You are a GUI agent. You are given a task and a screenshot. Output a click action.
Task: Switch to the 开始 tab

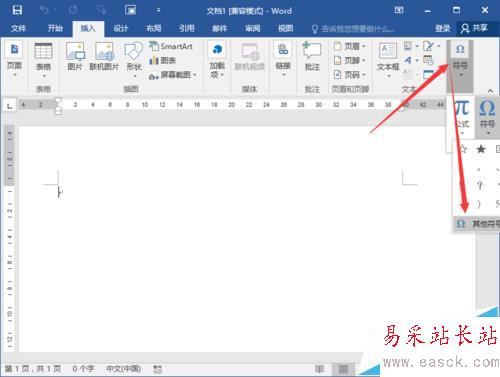(x=55, y=28)
